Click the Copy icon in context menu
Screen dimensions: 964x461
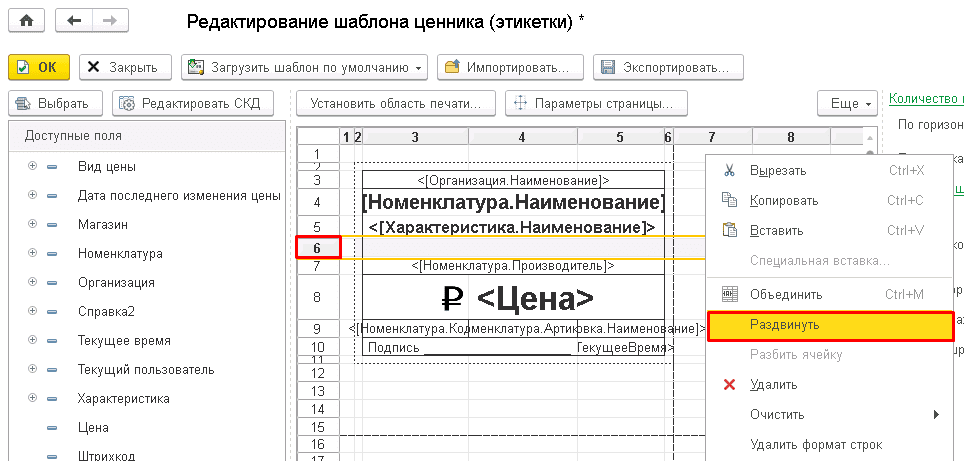(x=729, y=201)
